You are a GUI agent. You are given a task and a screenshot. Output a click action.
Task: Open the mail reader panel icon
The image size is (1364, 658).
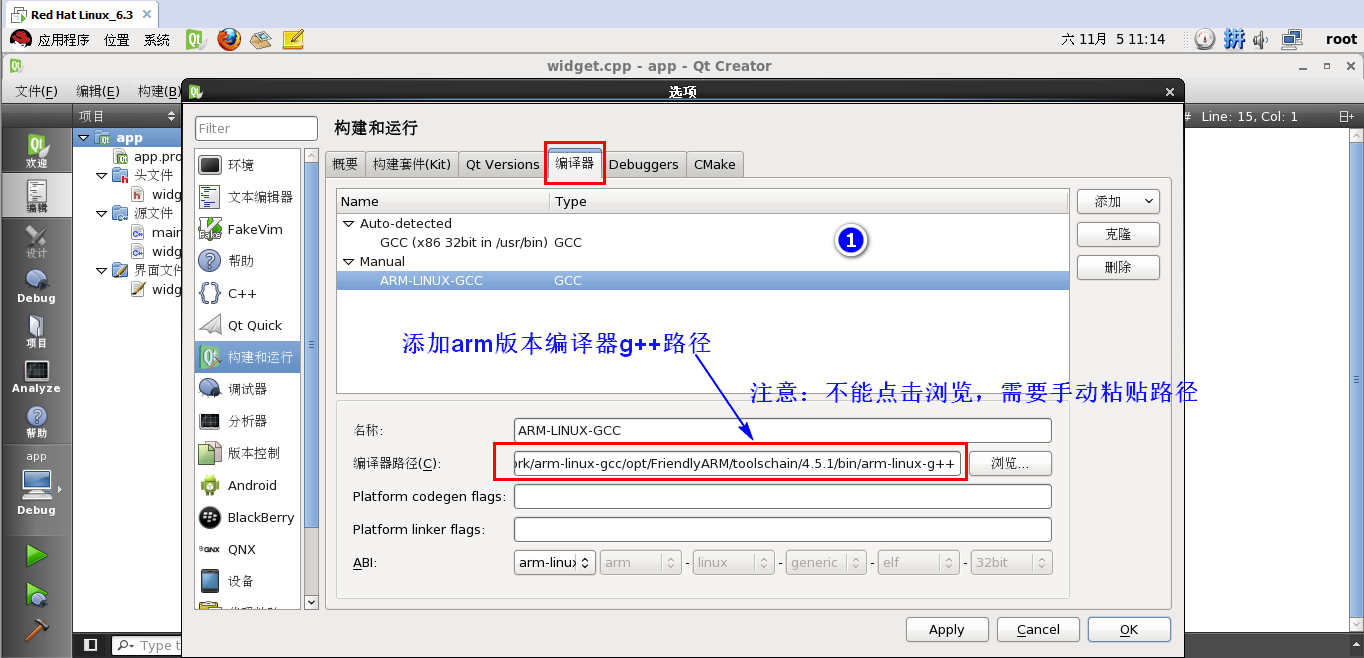point(261,39)
